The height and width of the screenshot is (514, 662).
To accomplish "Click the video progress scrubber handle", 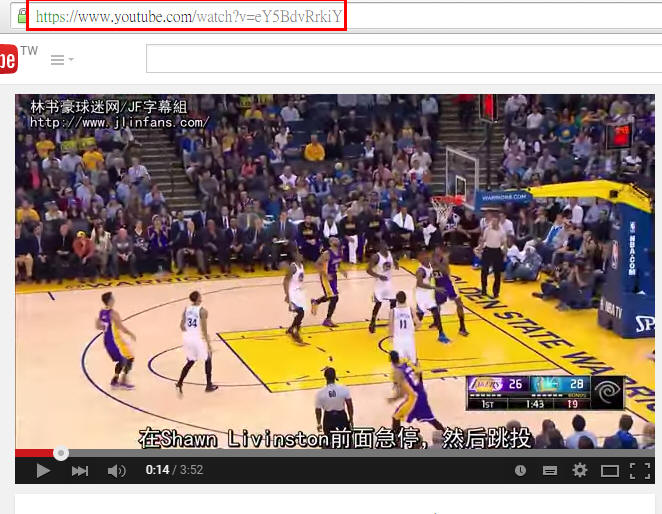I will click(x=61, y=453).
